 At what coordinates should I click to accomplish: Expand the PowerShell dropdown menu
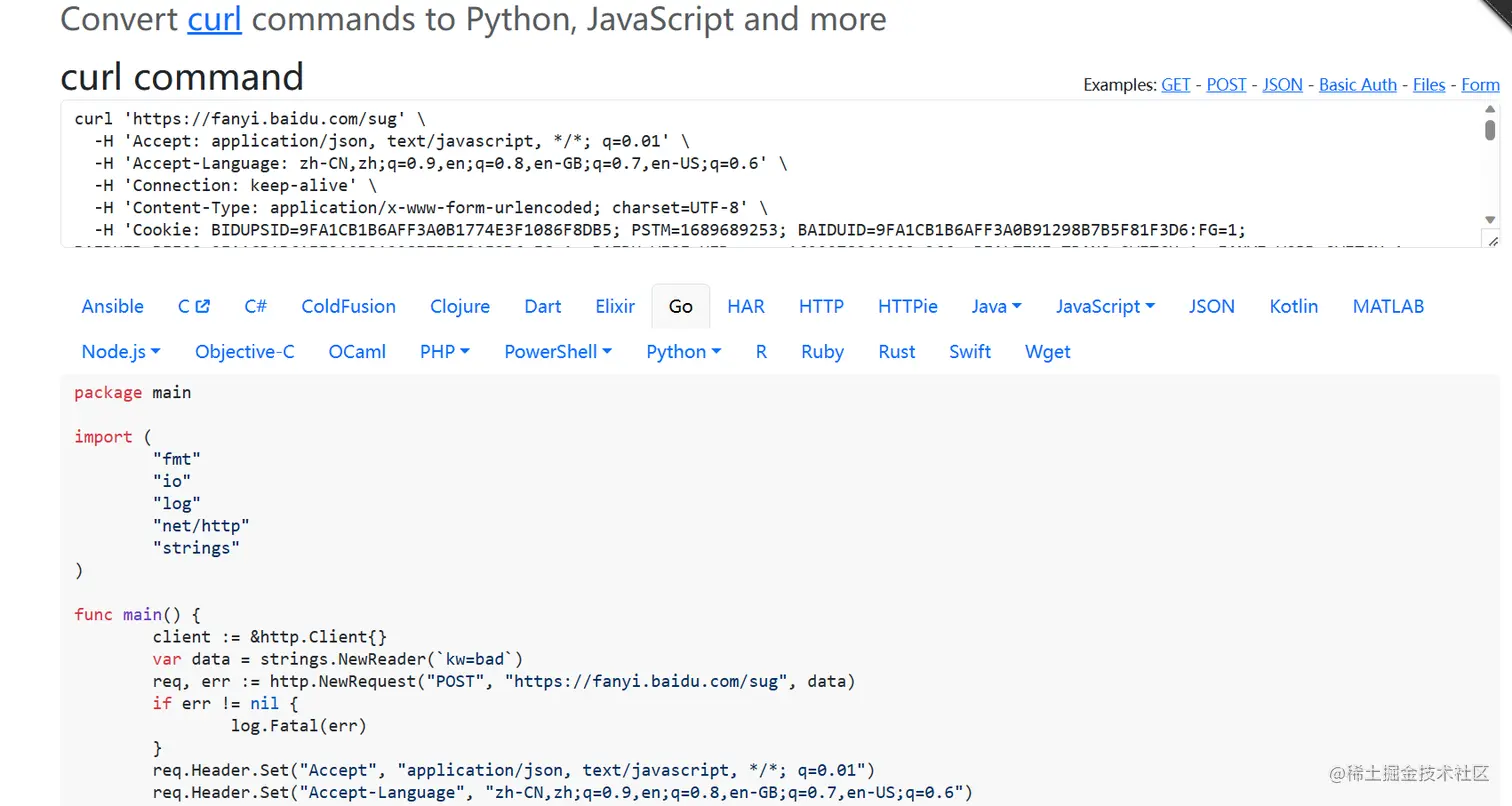558,352
